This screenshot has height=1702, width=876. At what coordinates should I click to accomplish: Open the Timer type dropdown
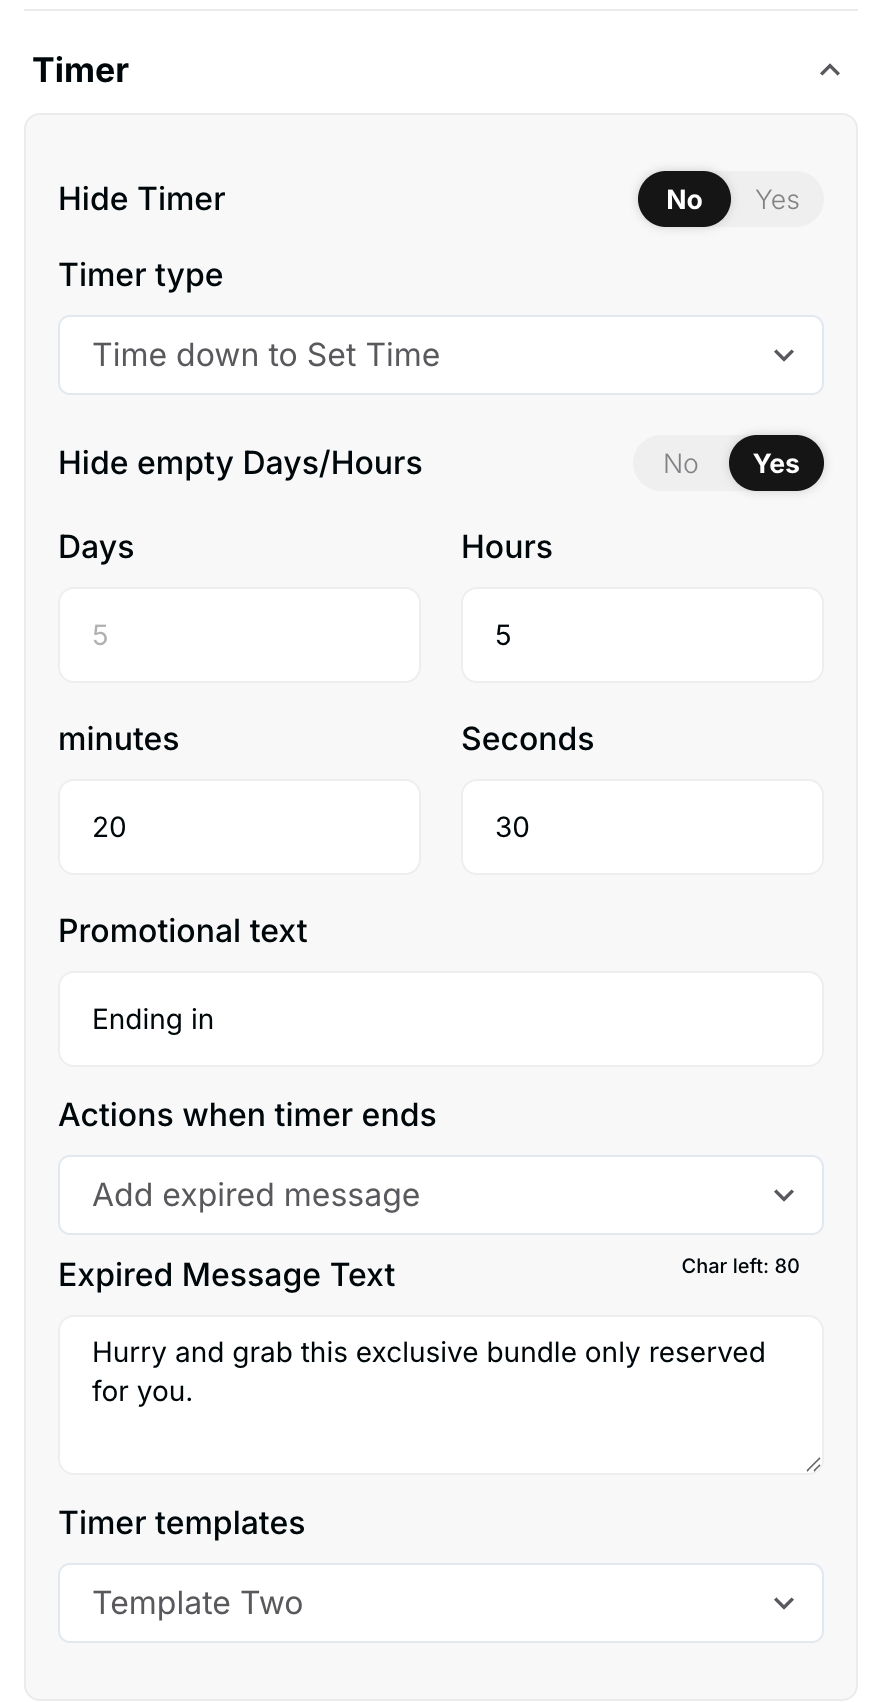(440, 355)
